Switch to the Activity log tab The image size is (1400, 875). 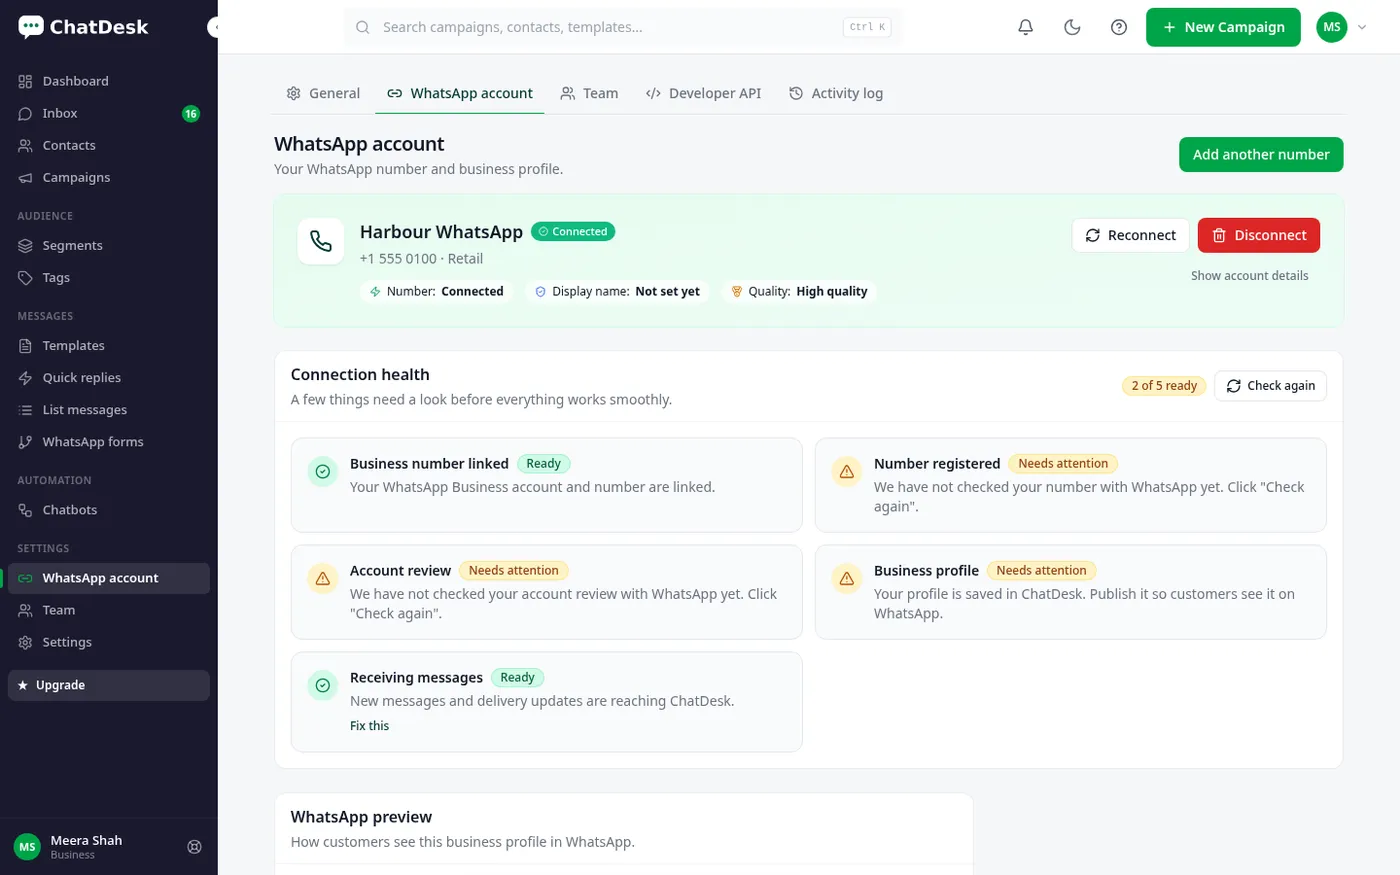point(836,93)
